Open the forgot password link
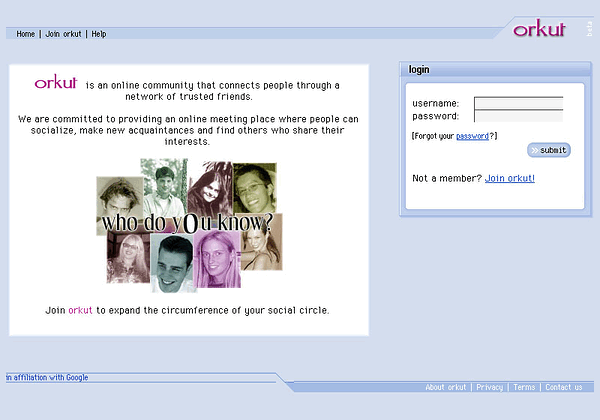Viewport: 600px width, 420px height. tap(472, 136)
